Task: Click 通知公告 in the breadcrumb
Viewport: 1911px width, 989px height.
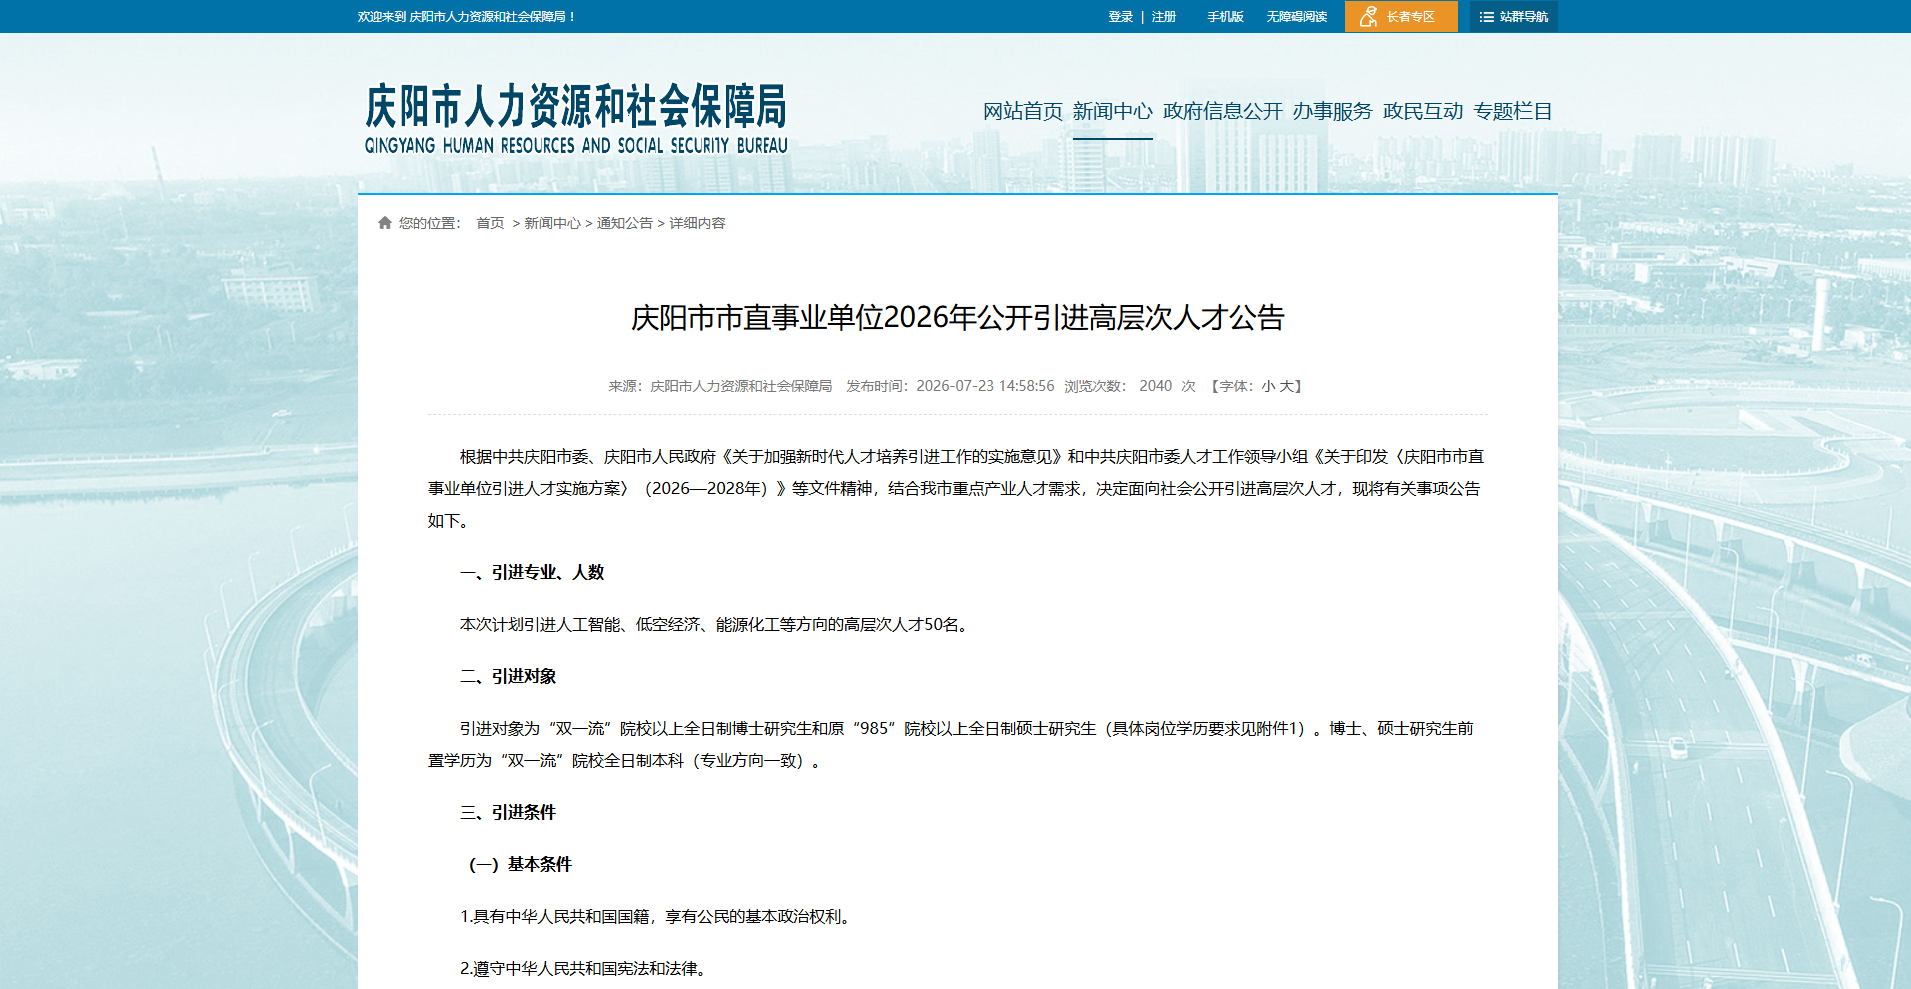Action: 625,223
